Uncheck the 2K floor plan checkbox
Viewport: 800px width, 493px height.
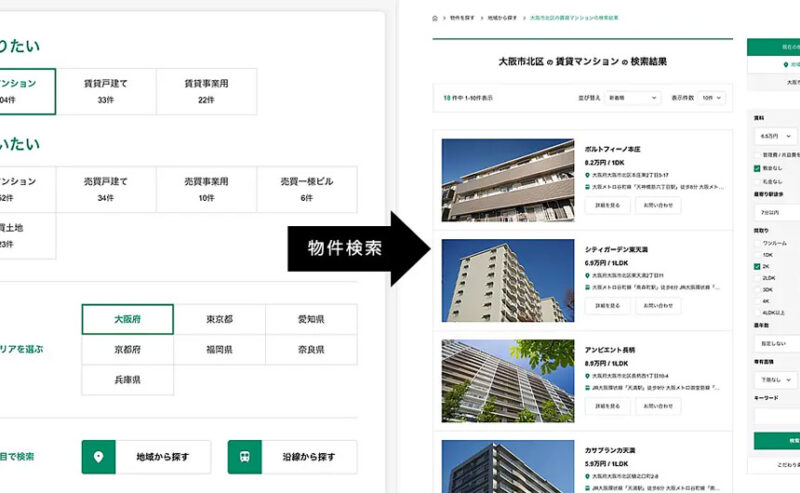click(x=757, y=267)
